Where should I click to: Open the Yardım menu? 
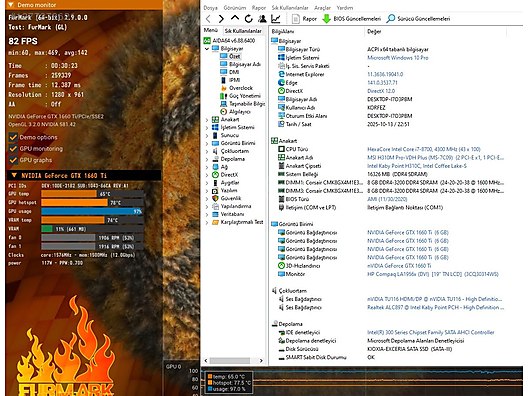[x=344, y=7]
